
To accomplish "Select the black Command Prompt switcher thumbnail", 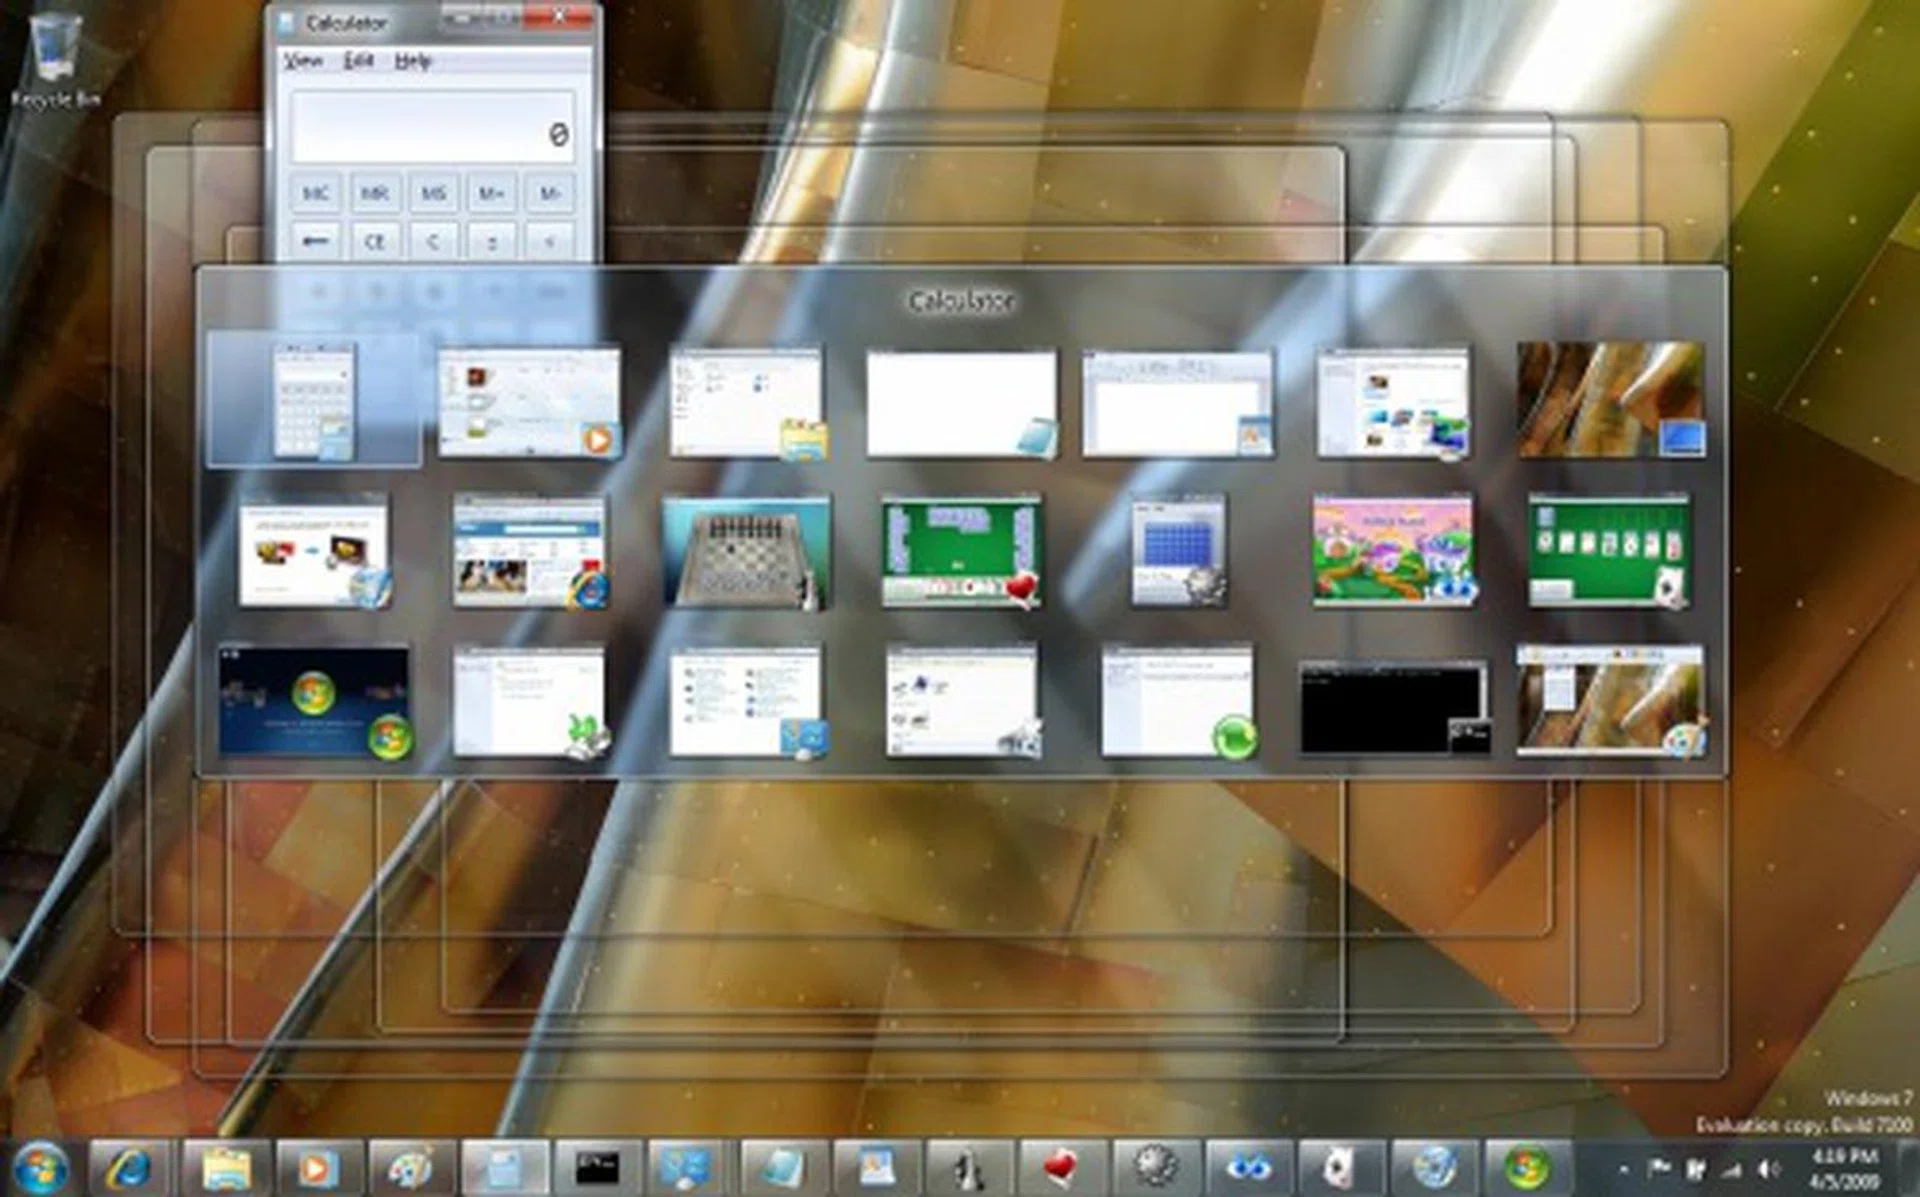I will coord(1394,708).
